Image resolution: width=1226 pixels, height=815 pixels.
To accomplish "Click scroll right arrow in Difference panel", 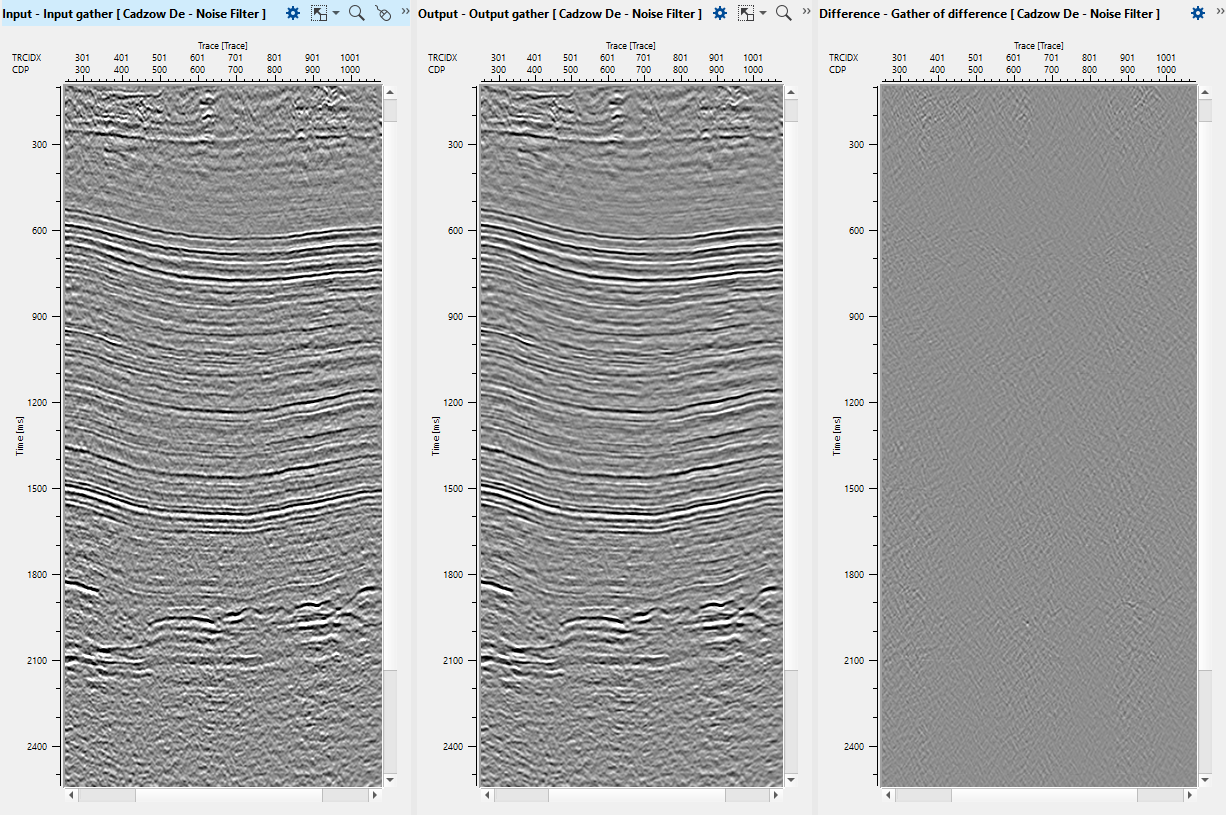I will pyautogui.click(x=1189, y=795).
